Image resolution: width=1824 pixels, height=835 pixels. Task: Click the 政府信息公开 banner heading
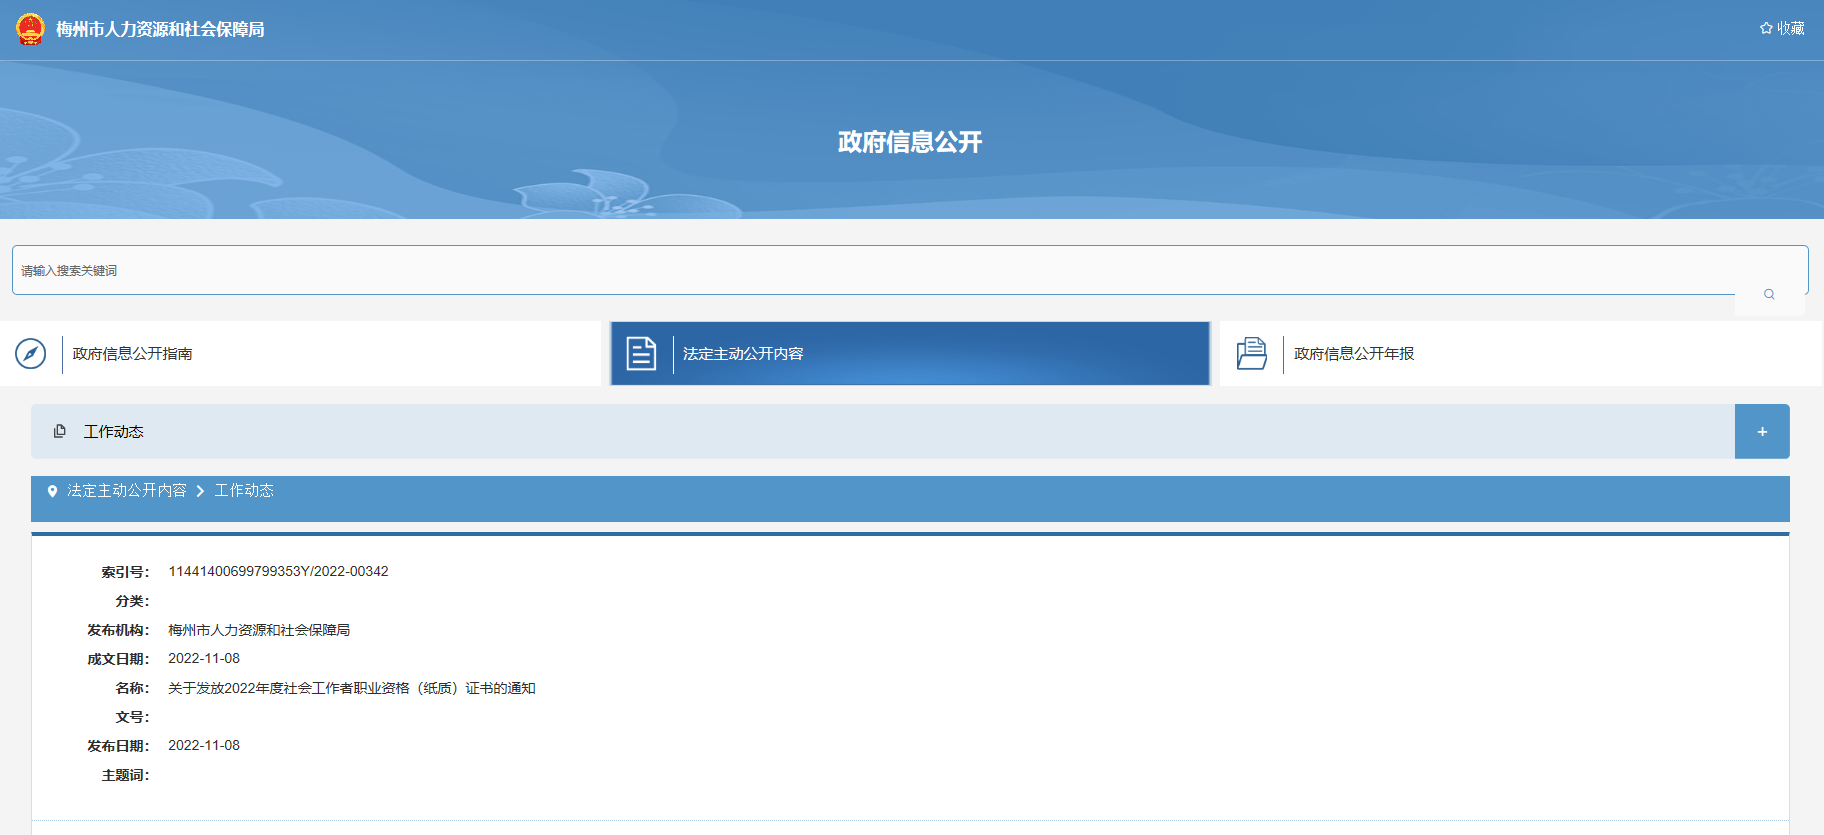(x=910, y=142)
